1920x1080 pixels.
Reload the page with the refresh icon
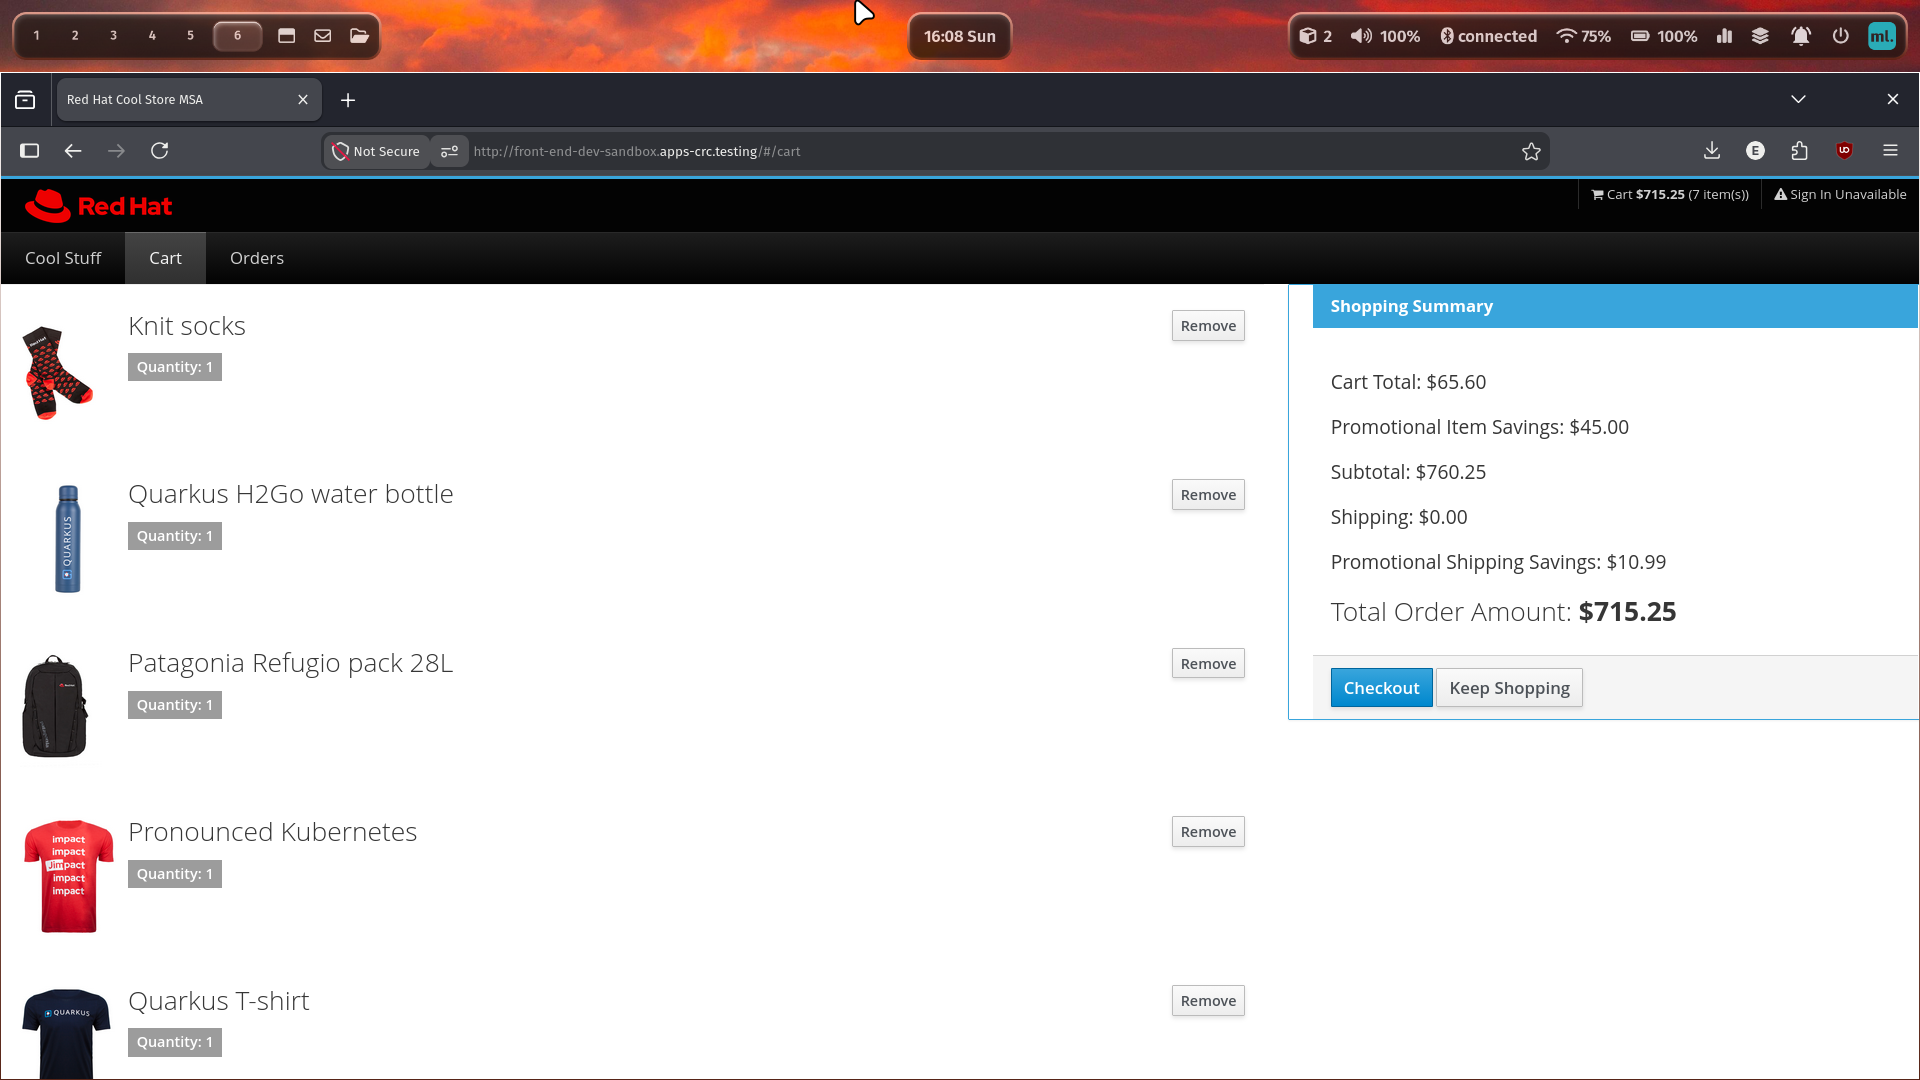click(159, 151)
